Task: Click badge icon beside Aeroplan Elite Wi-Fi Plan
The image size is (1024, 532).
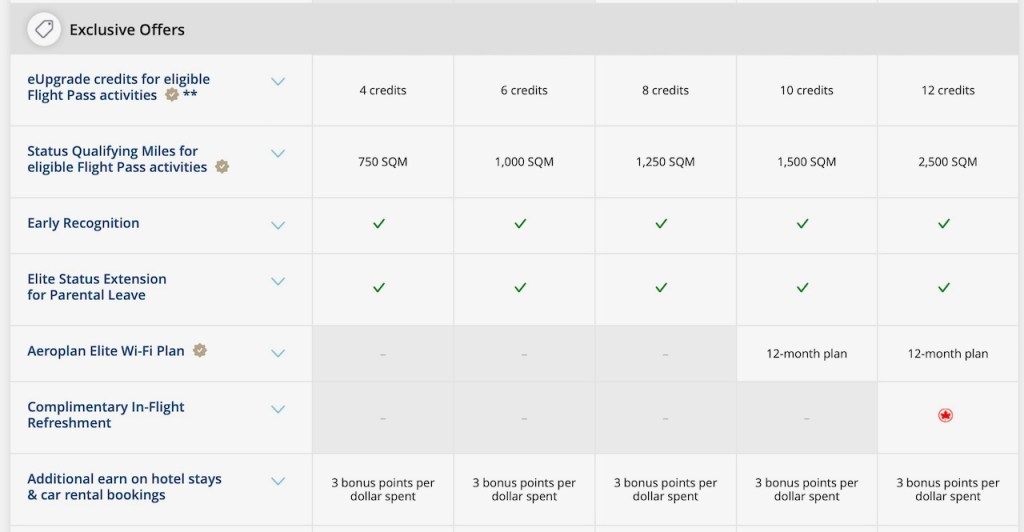Action: point(200,351)
